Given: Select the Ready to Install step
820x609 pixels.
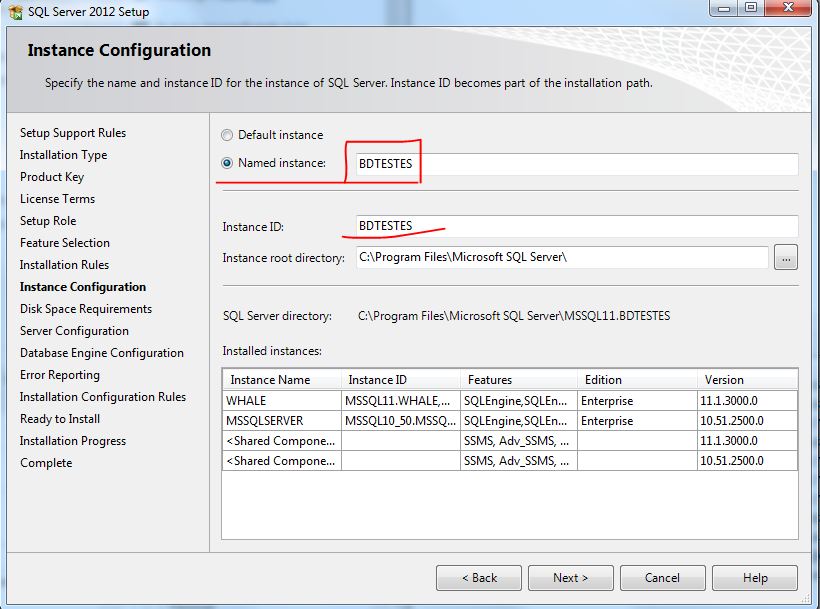Looking at the screenshot, I should 60,419.
